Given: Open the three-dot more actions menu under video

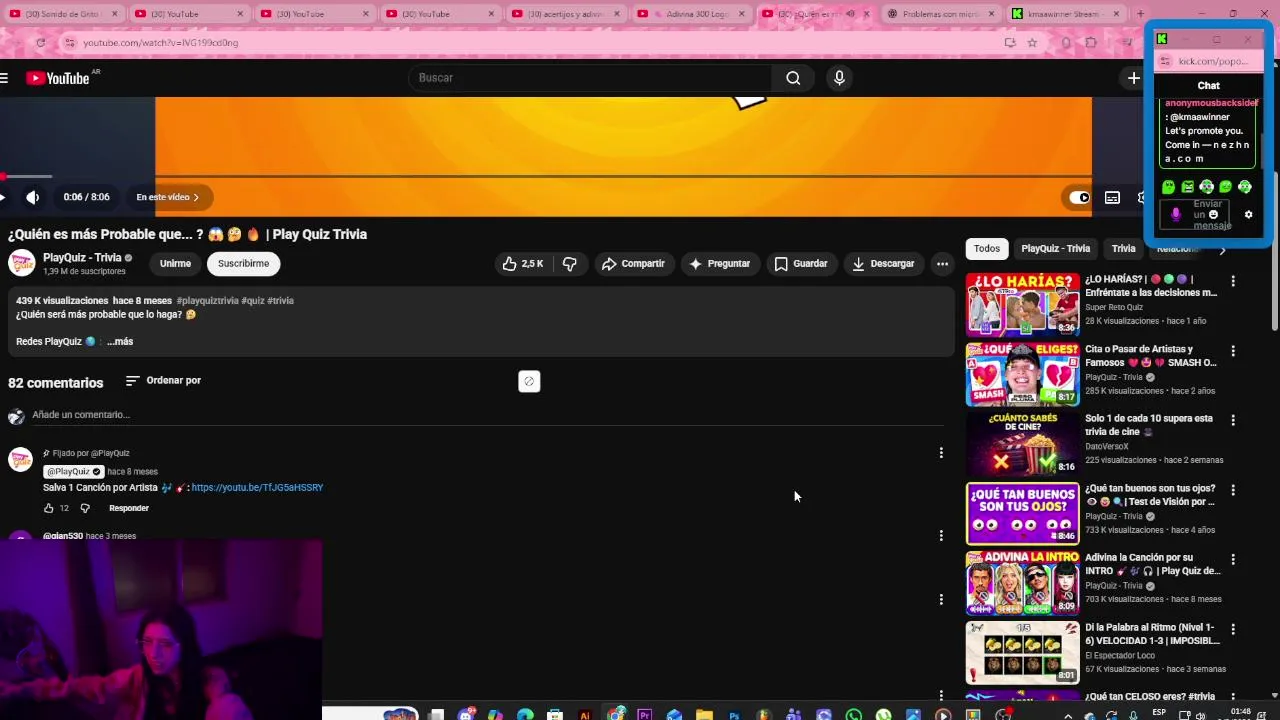Looking at the screenshot, I should tap(942, 264).
